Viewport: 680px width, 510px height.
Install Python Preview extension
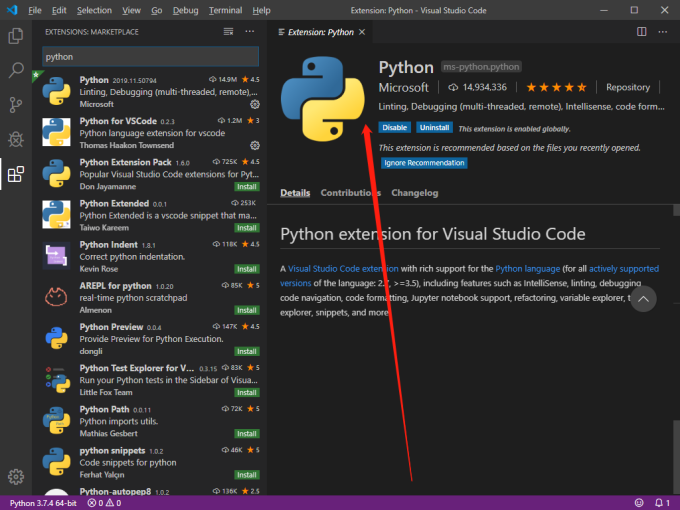coord(247,352)
